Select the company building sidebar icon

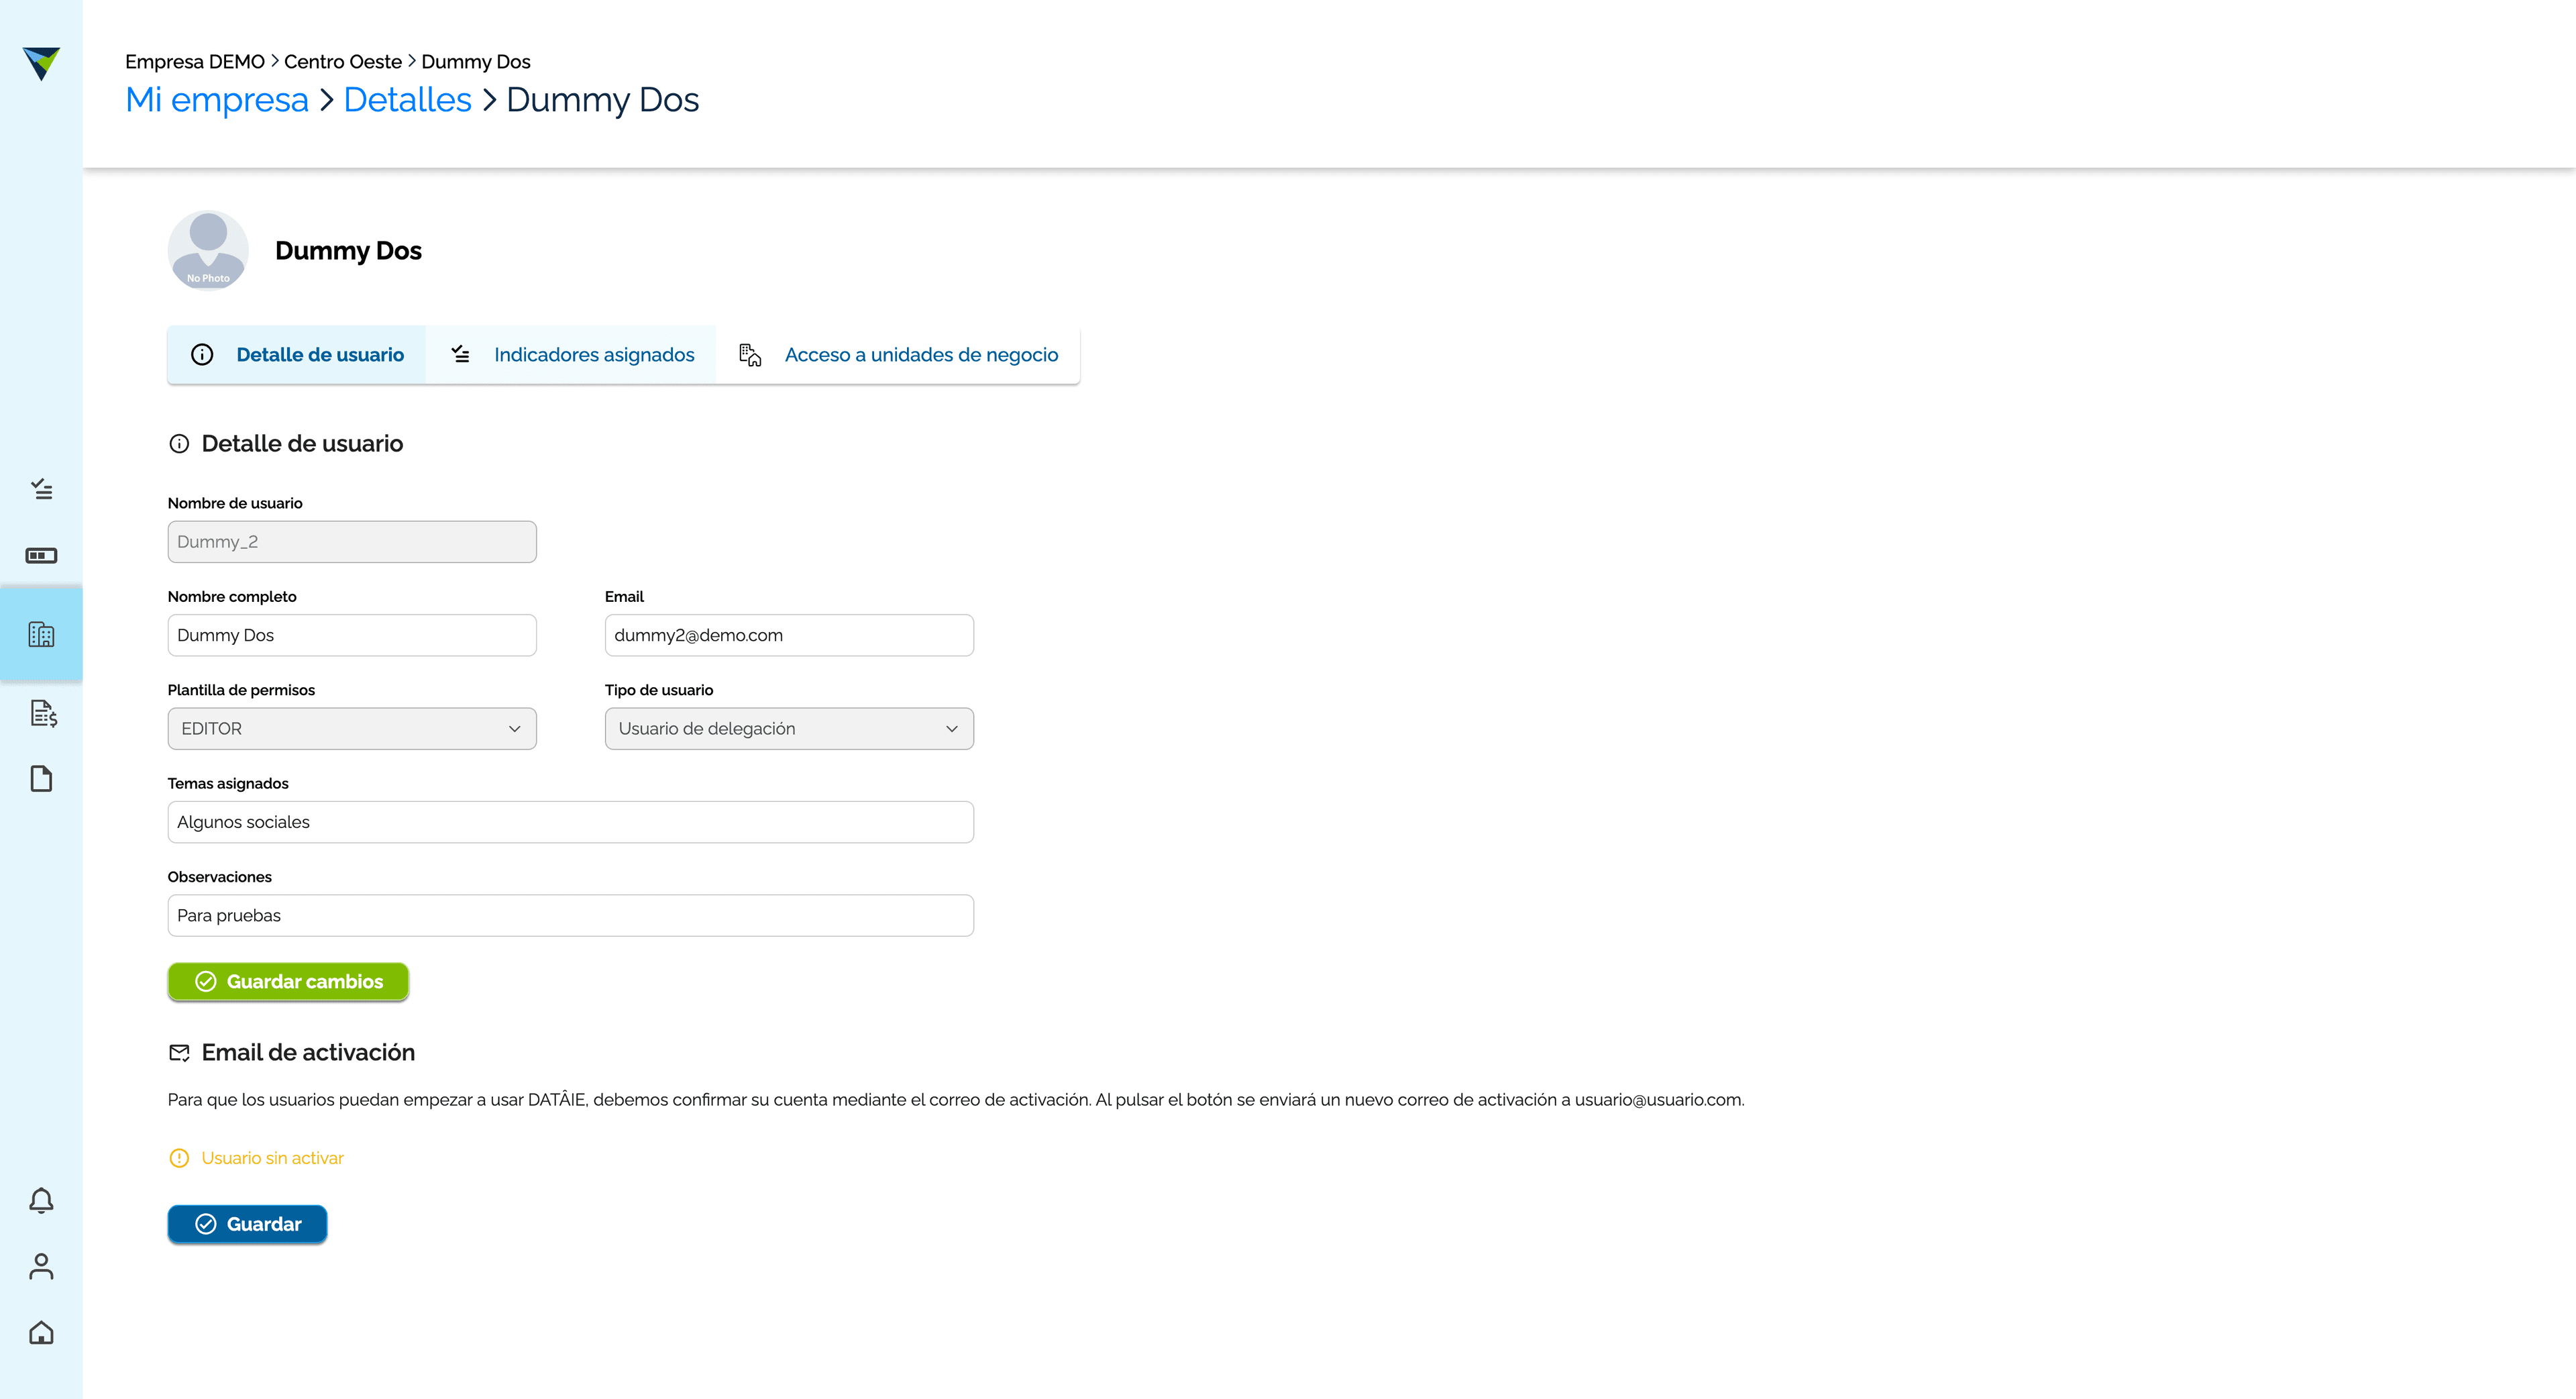41,634
